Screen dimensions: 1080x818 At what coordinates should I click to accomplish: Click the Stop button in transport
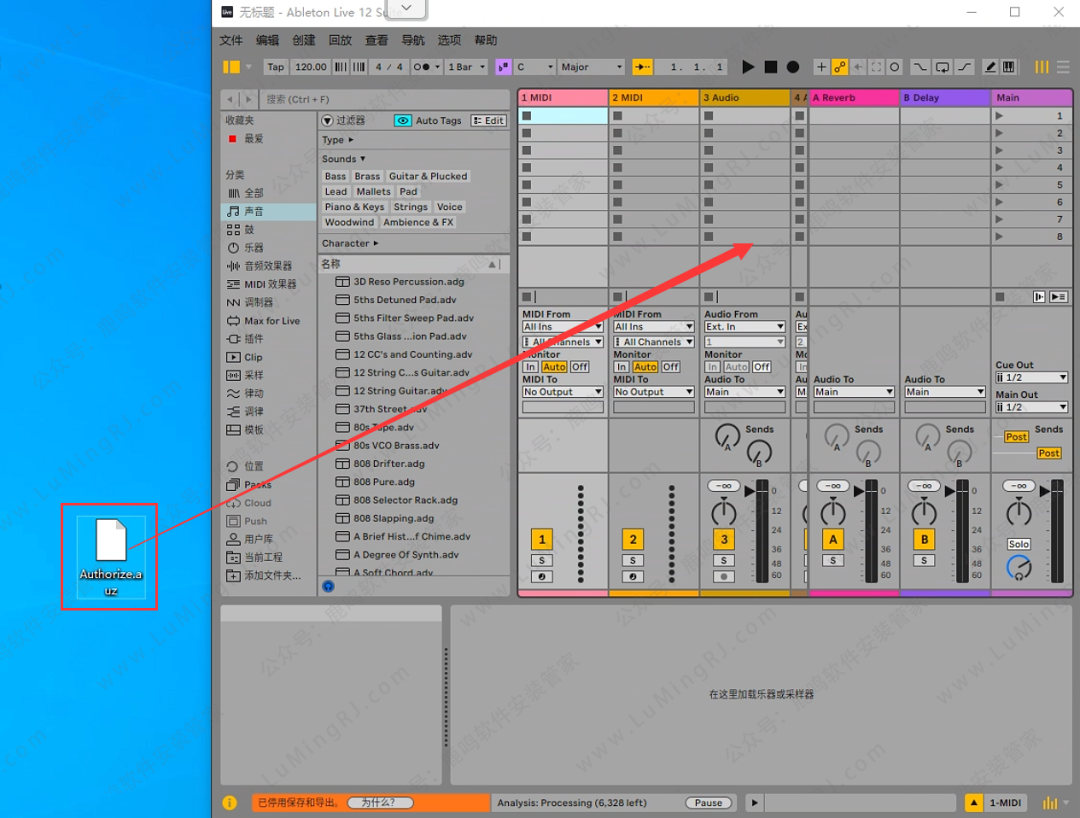coord(771,67)
